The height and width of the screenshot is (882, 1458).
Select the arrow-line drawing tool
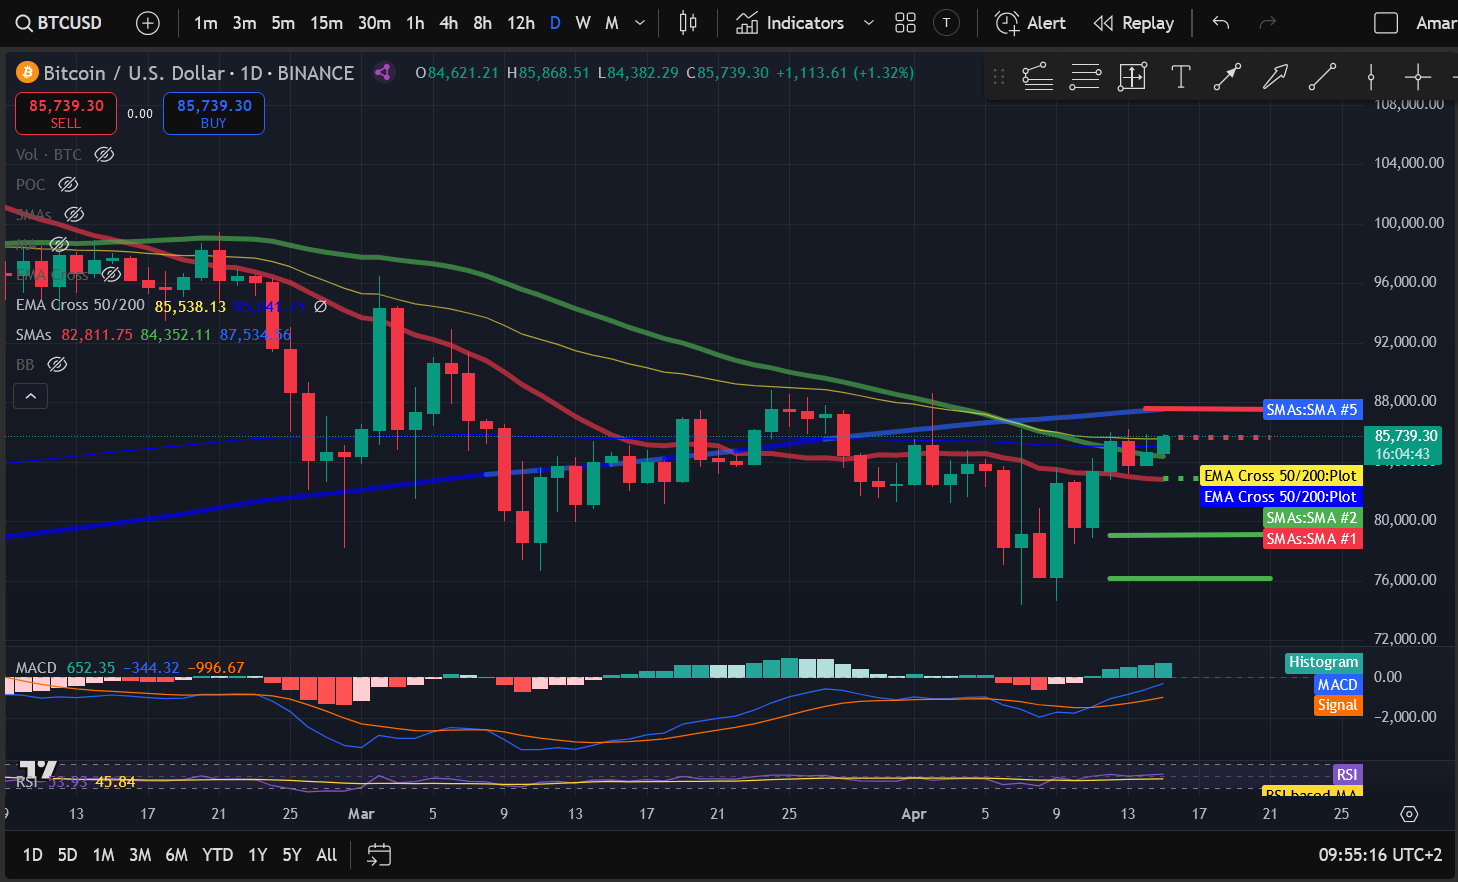tap(1227, 77)
